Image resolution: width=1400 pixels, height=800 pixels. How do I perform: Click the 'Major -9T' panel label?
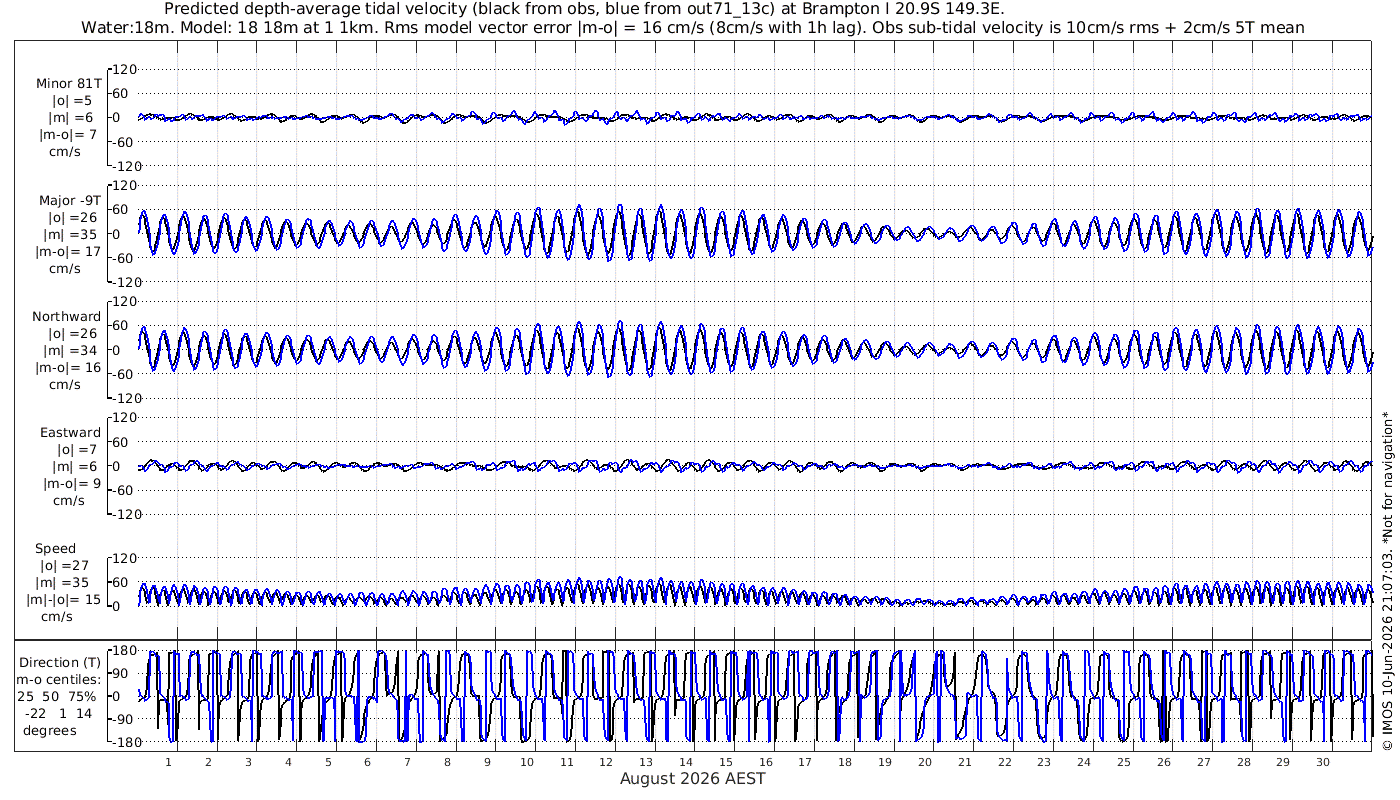[68, 201]
